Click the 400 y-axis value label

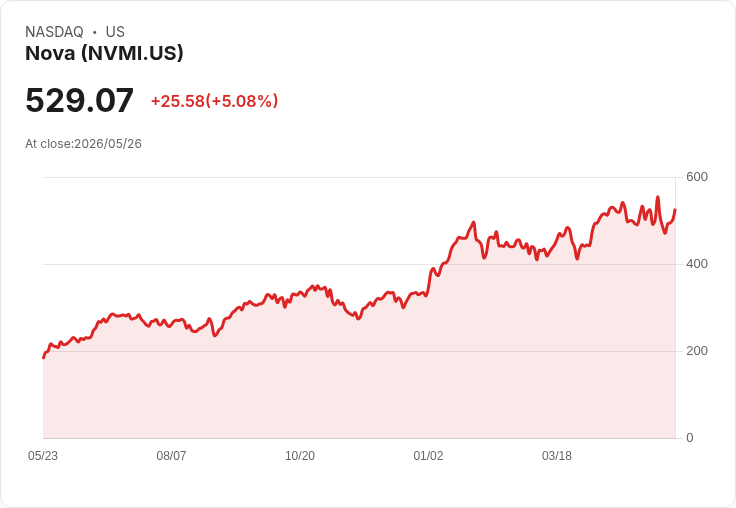(x=697, y=264)
